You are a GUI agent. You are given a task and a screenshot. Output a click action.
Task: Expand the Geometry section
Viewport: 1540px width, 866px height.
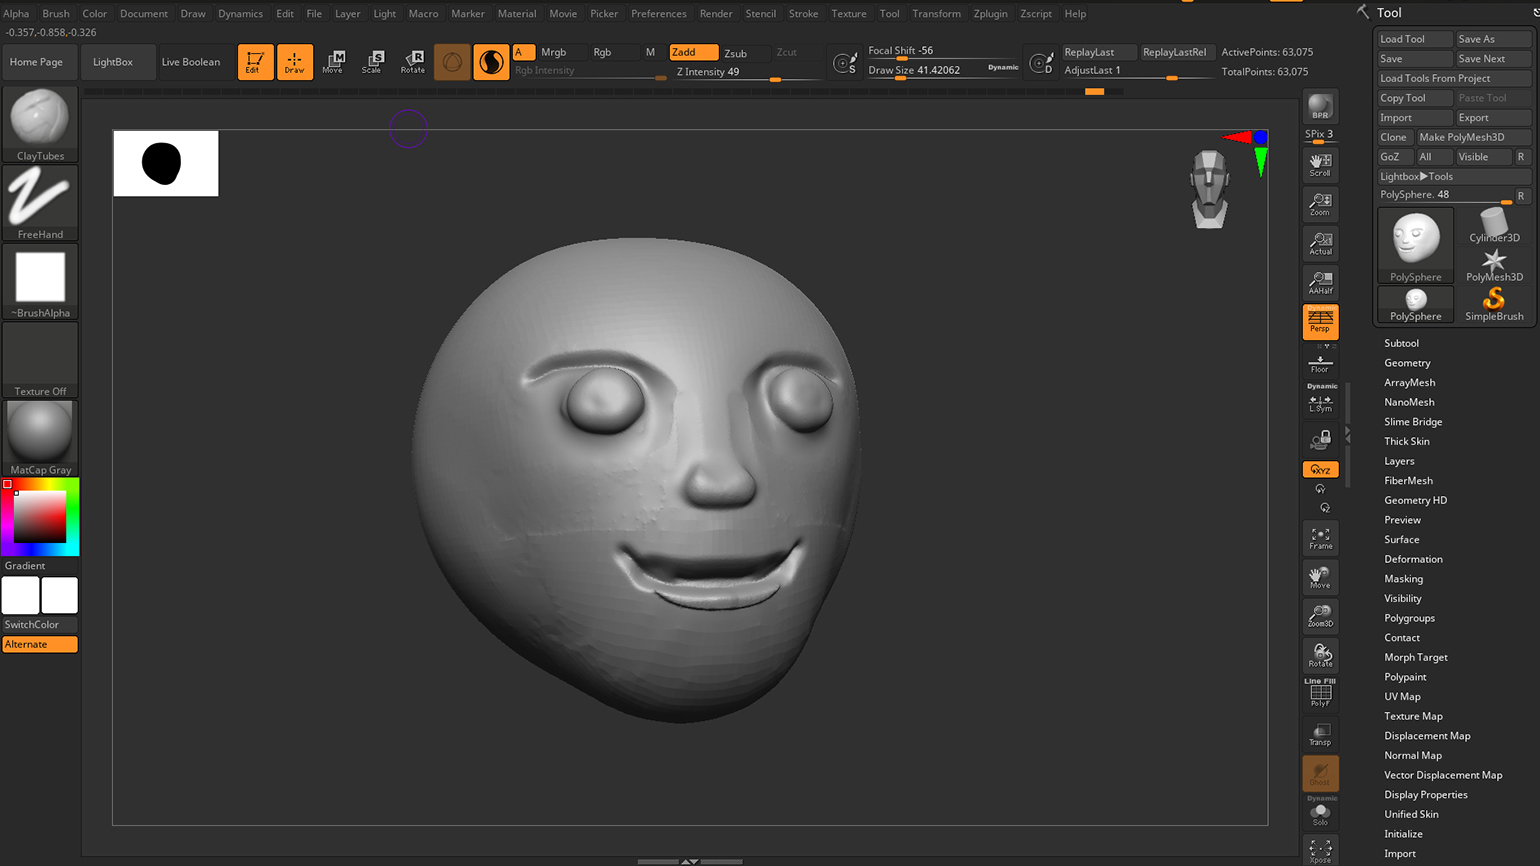(1407, 363)
